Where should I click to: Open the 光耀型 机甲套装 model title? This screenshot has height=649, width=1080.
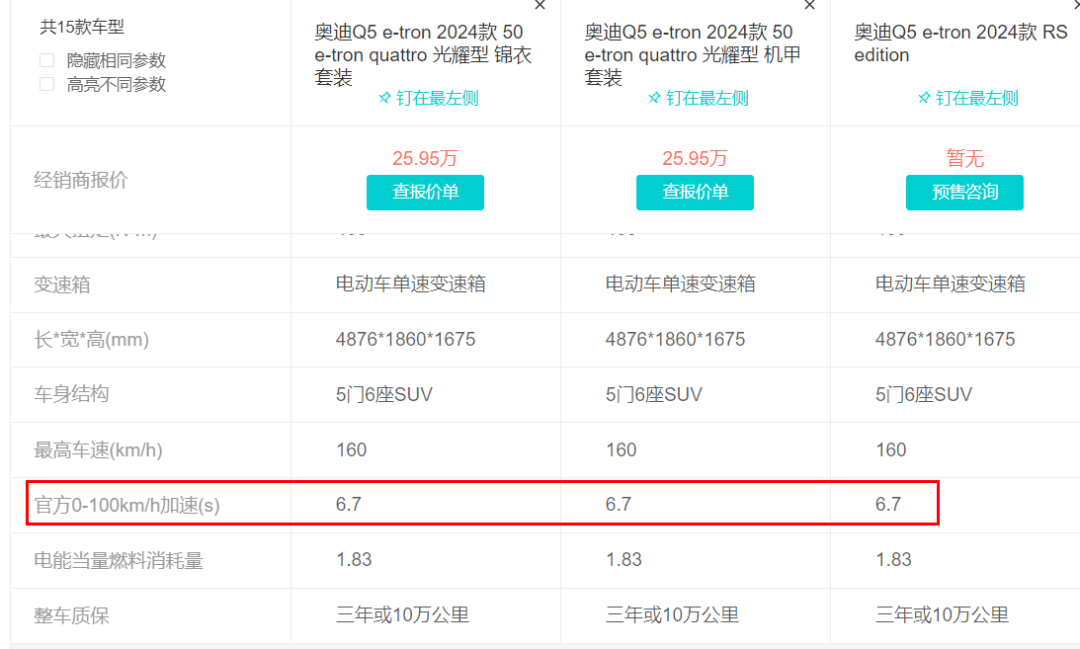tap(693, 55)
